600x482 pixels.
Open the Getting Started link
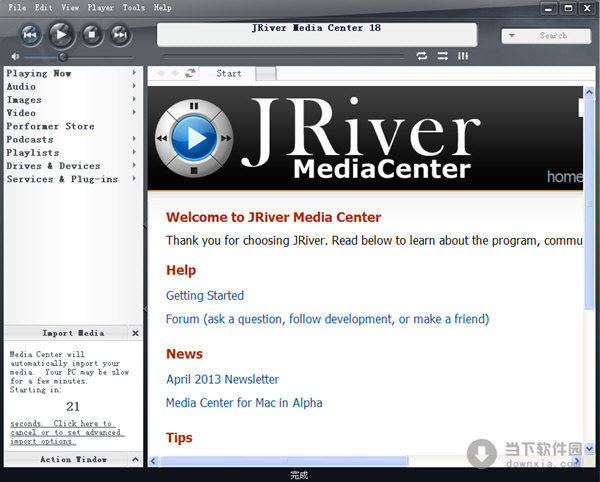coord(205,295)
